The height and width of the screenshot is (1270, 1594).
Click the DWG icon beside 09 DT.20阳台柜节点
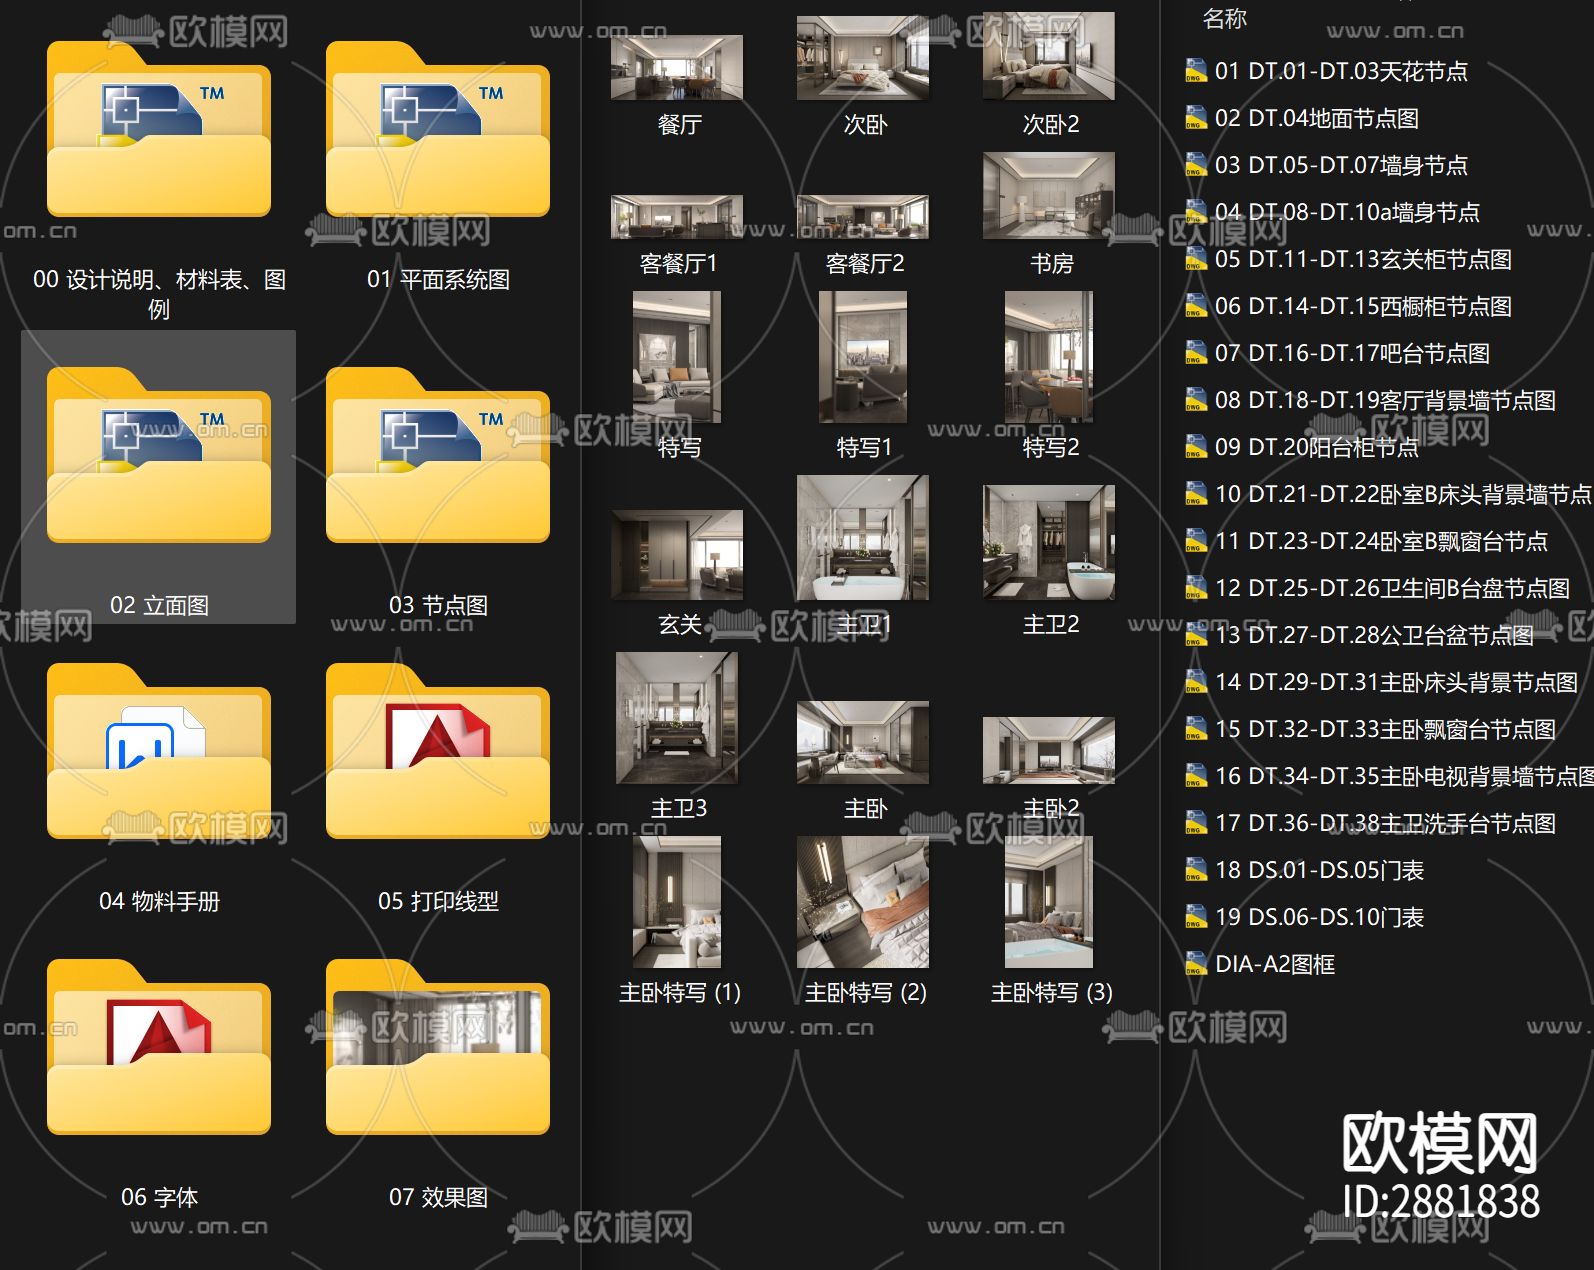coord(1195,447)
